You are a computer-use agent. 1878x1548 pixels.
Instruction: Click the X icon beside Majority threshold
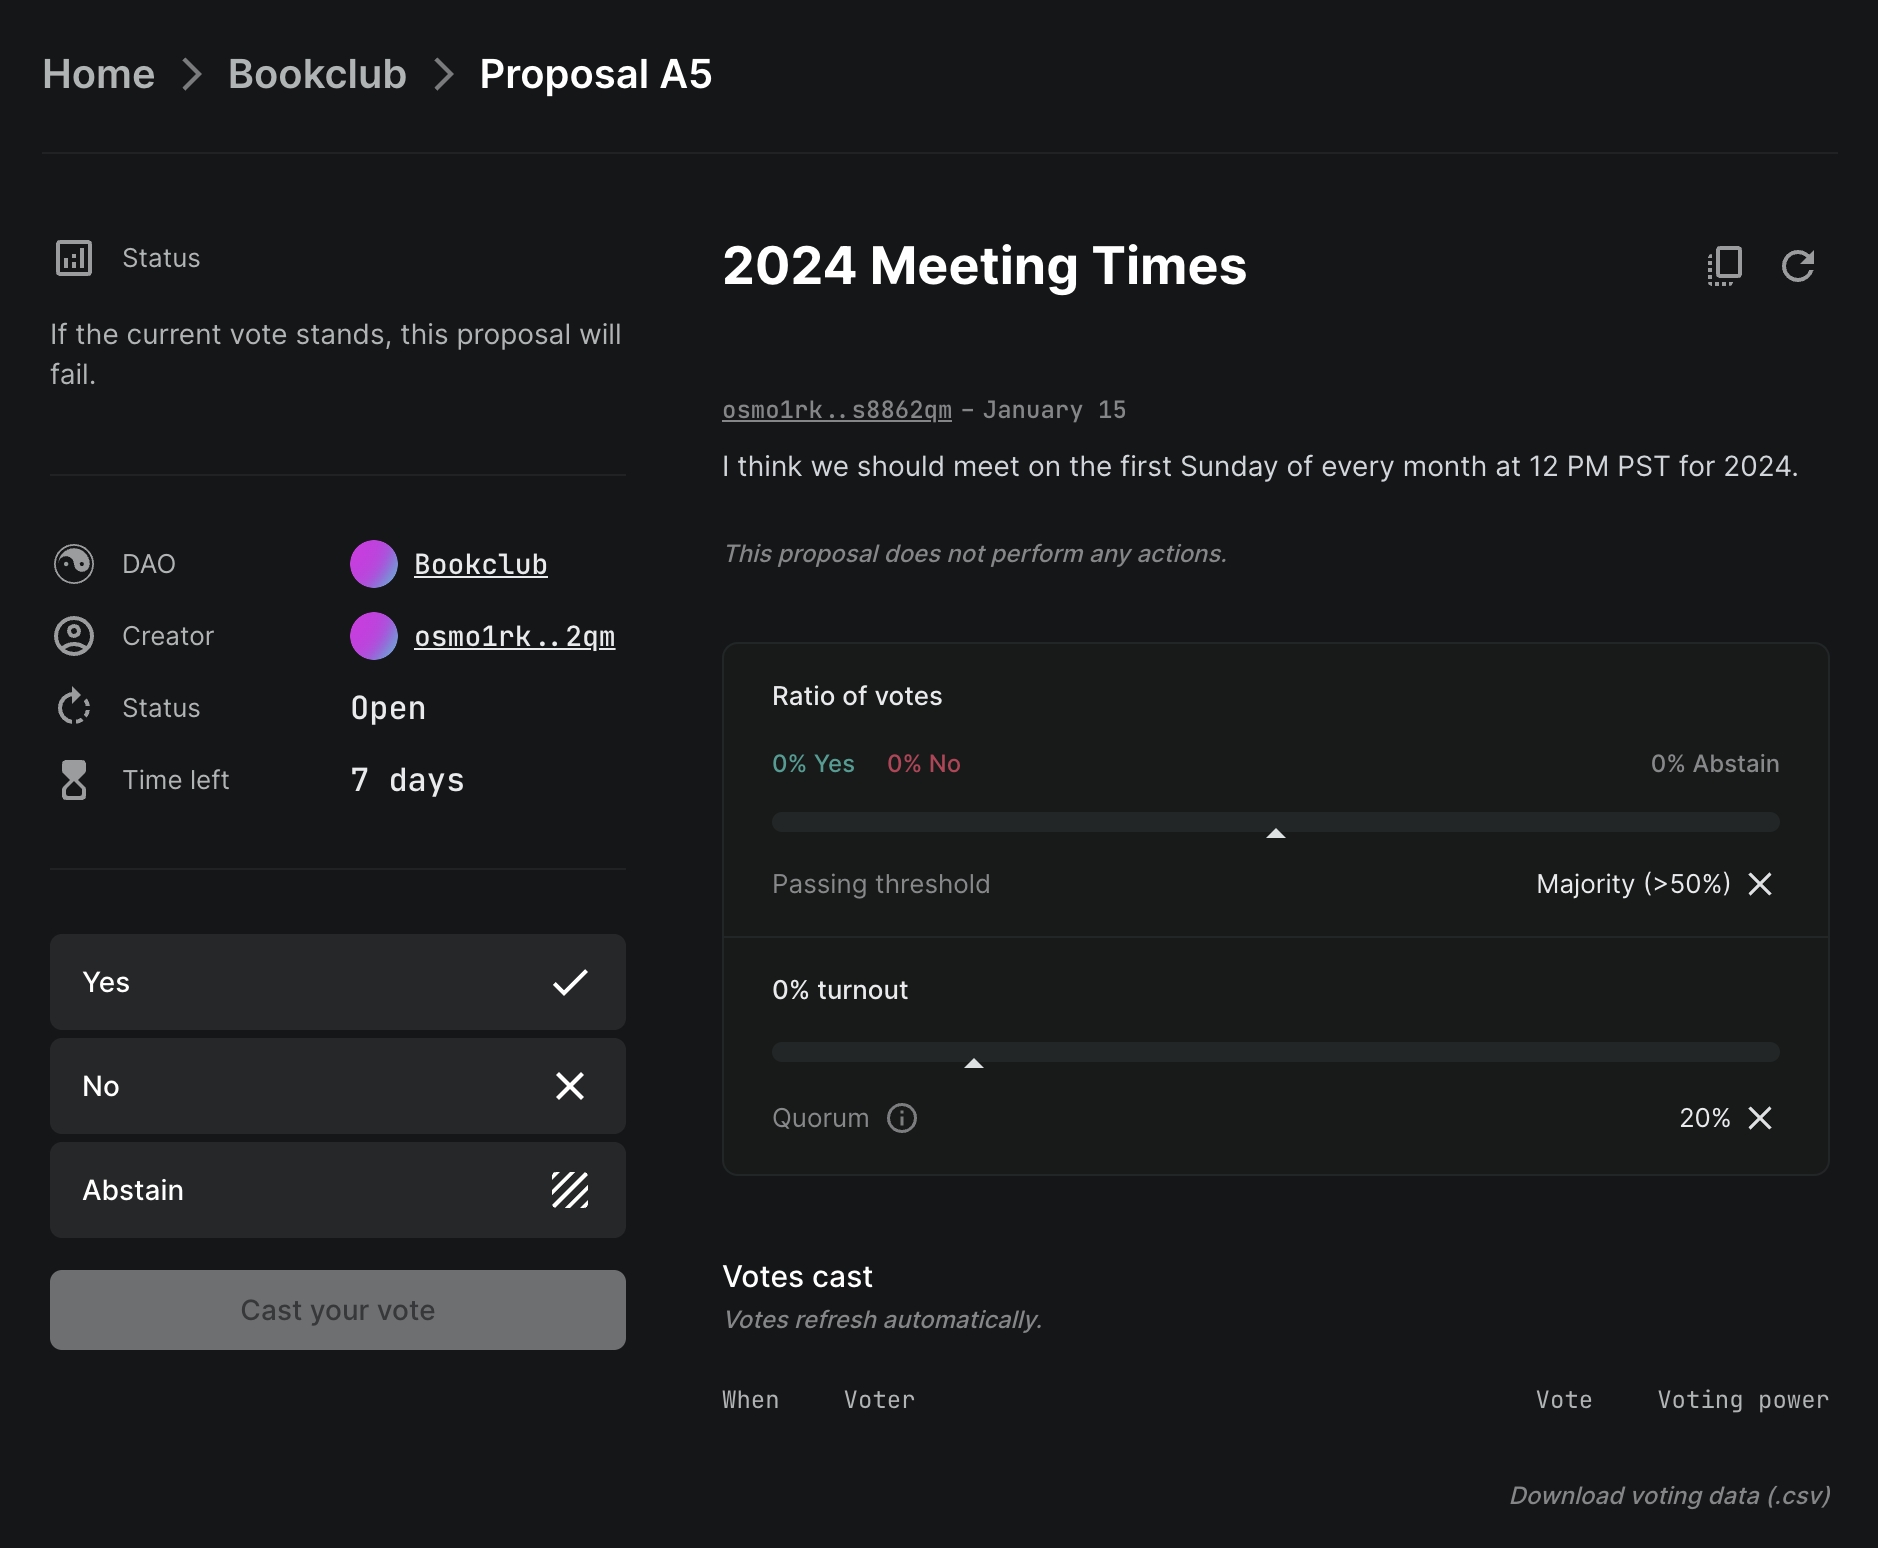tap(1760, 884)
